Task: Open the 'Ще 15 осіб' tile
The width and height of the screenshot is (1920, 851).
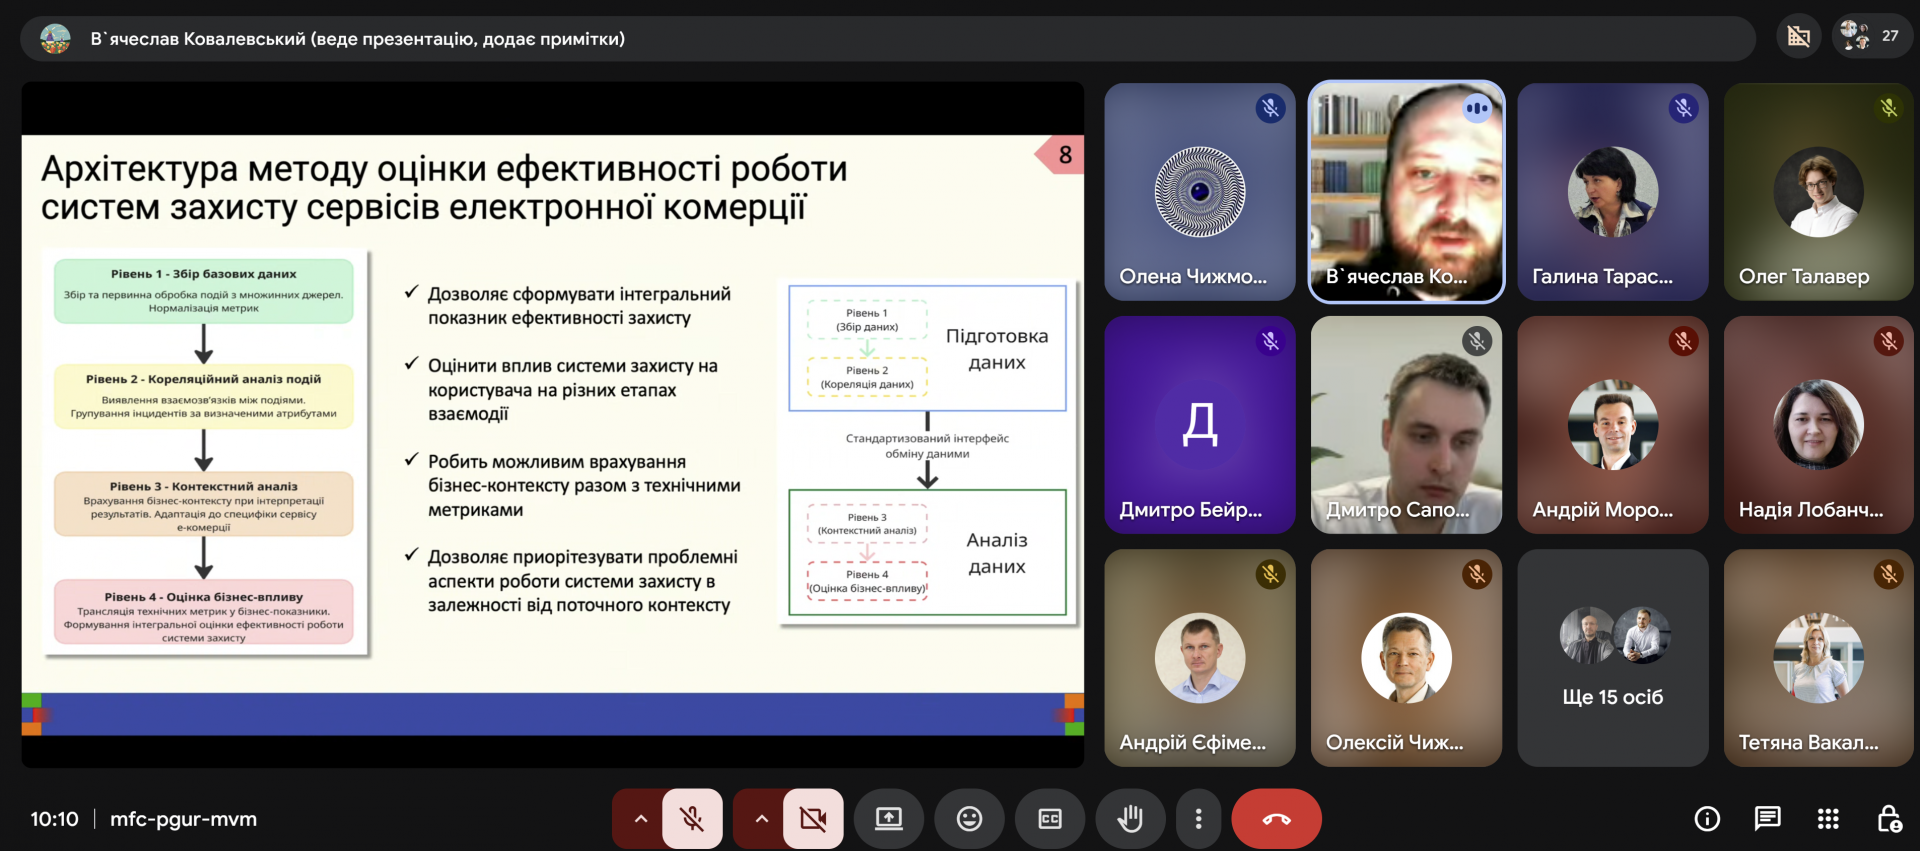Action: tap(1612, 658)
